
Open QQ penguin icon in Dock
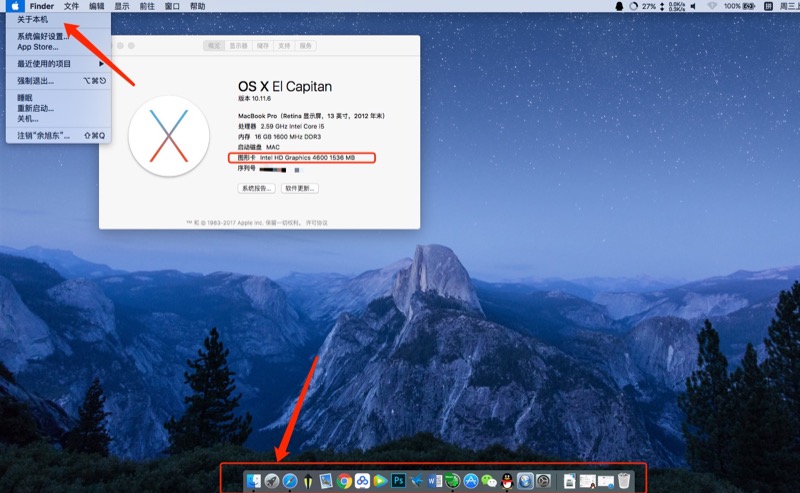[x=506, y=481]
